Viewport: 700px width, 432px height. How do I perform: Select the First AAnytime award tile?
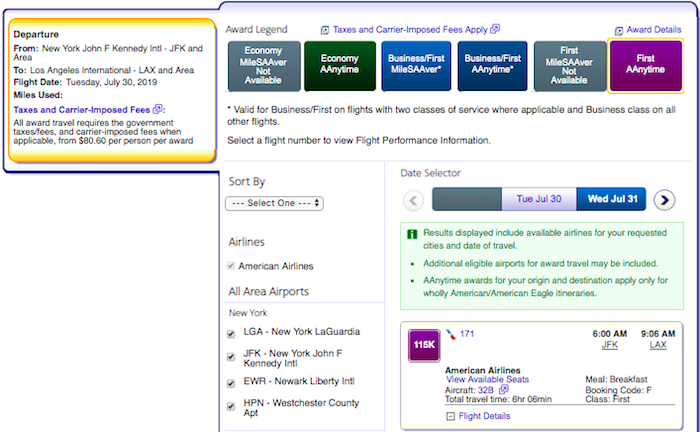point(646,66)
